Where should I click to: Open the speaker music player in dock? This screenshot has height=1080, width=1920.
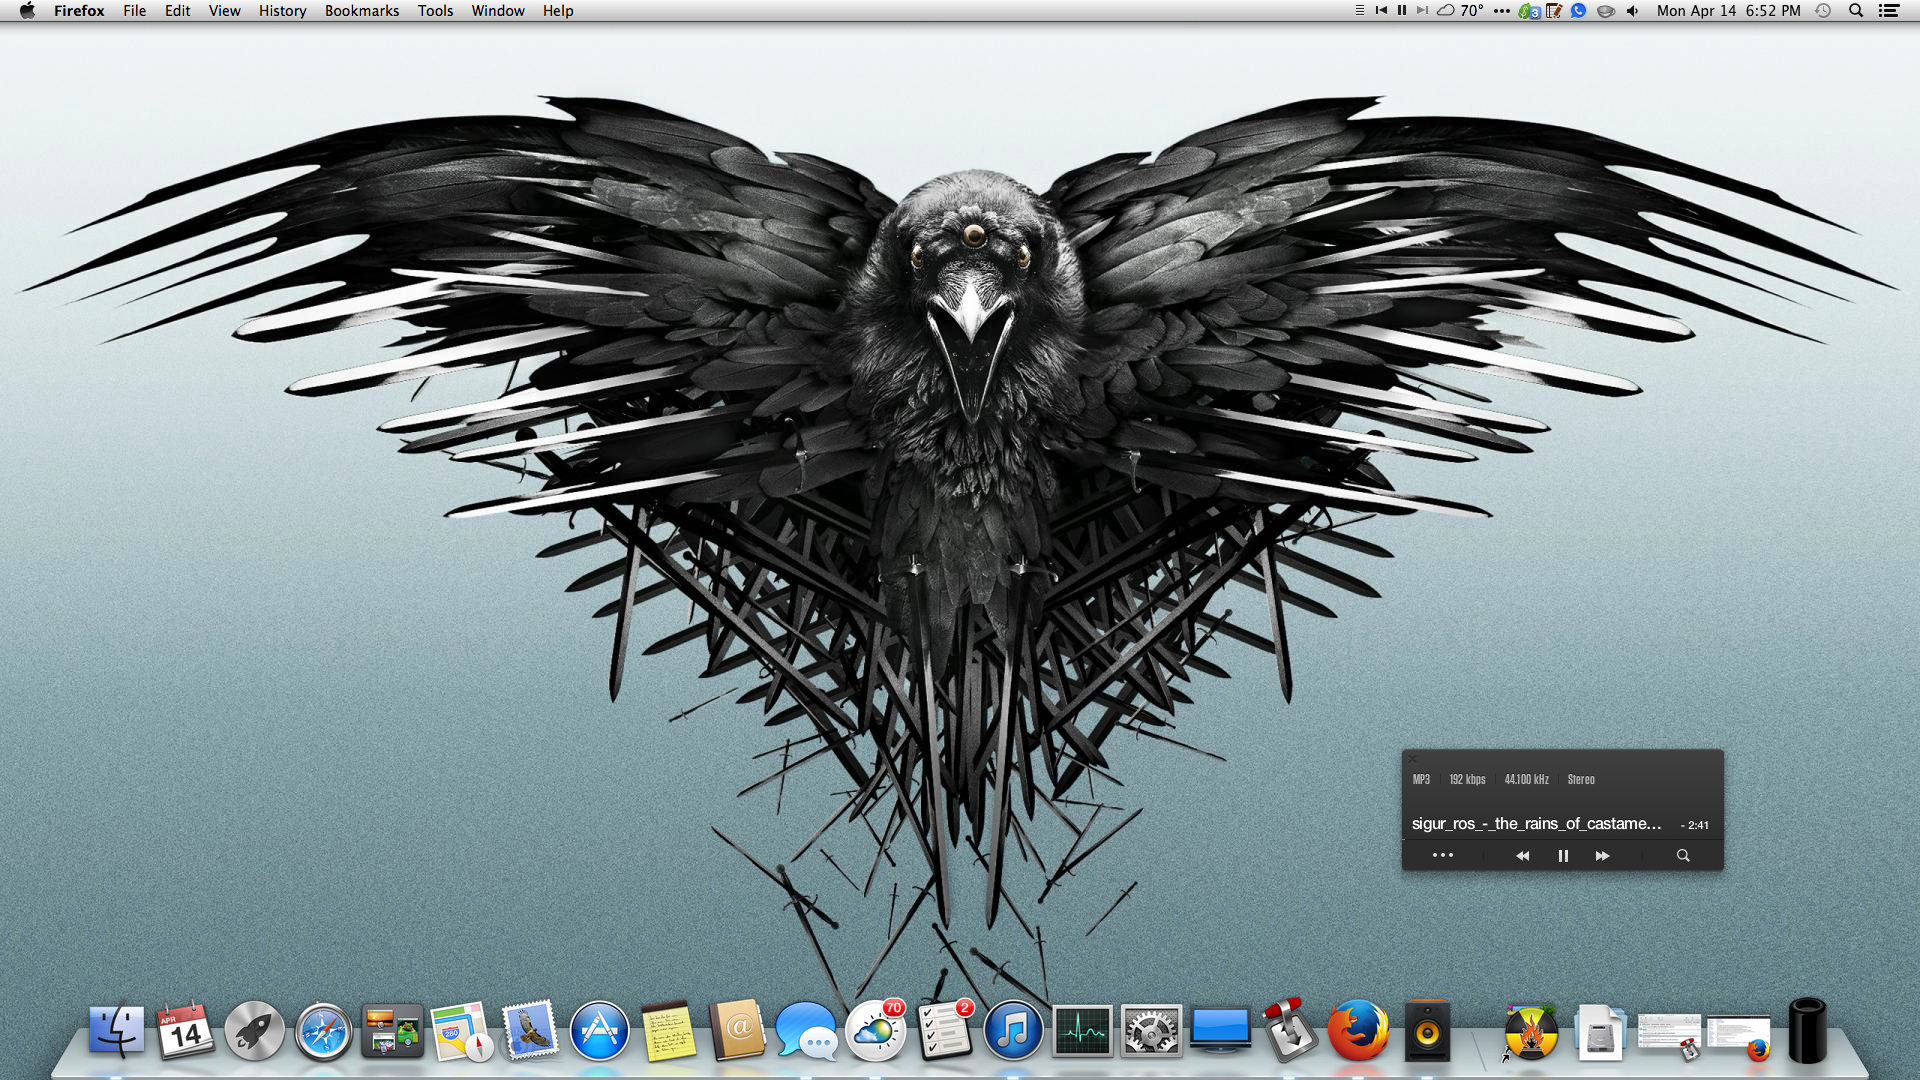click(1427, 1030)
